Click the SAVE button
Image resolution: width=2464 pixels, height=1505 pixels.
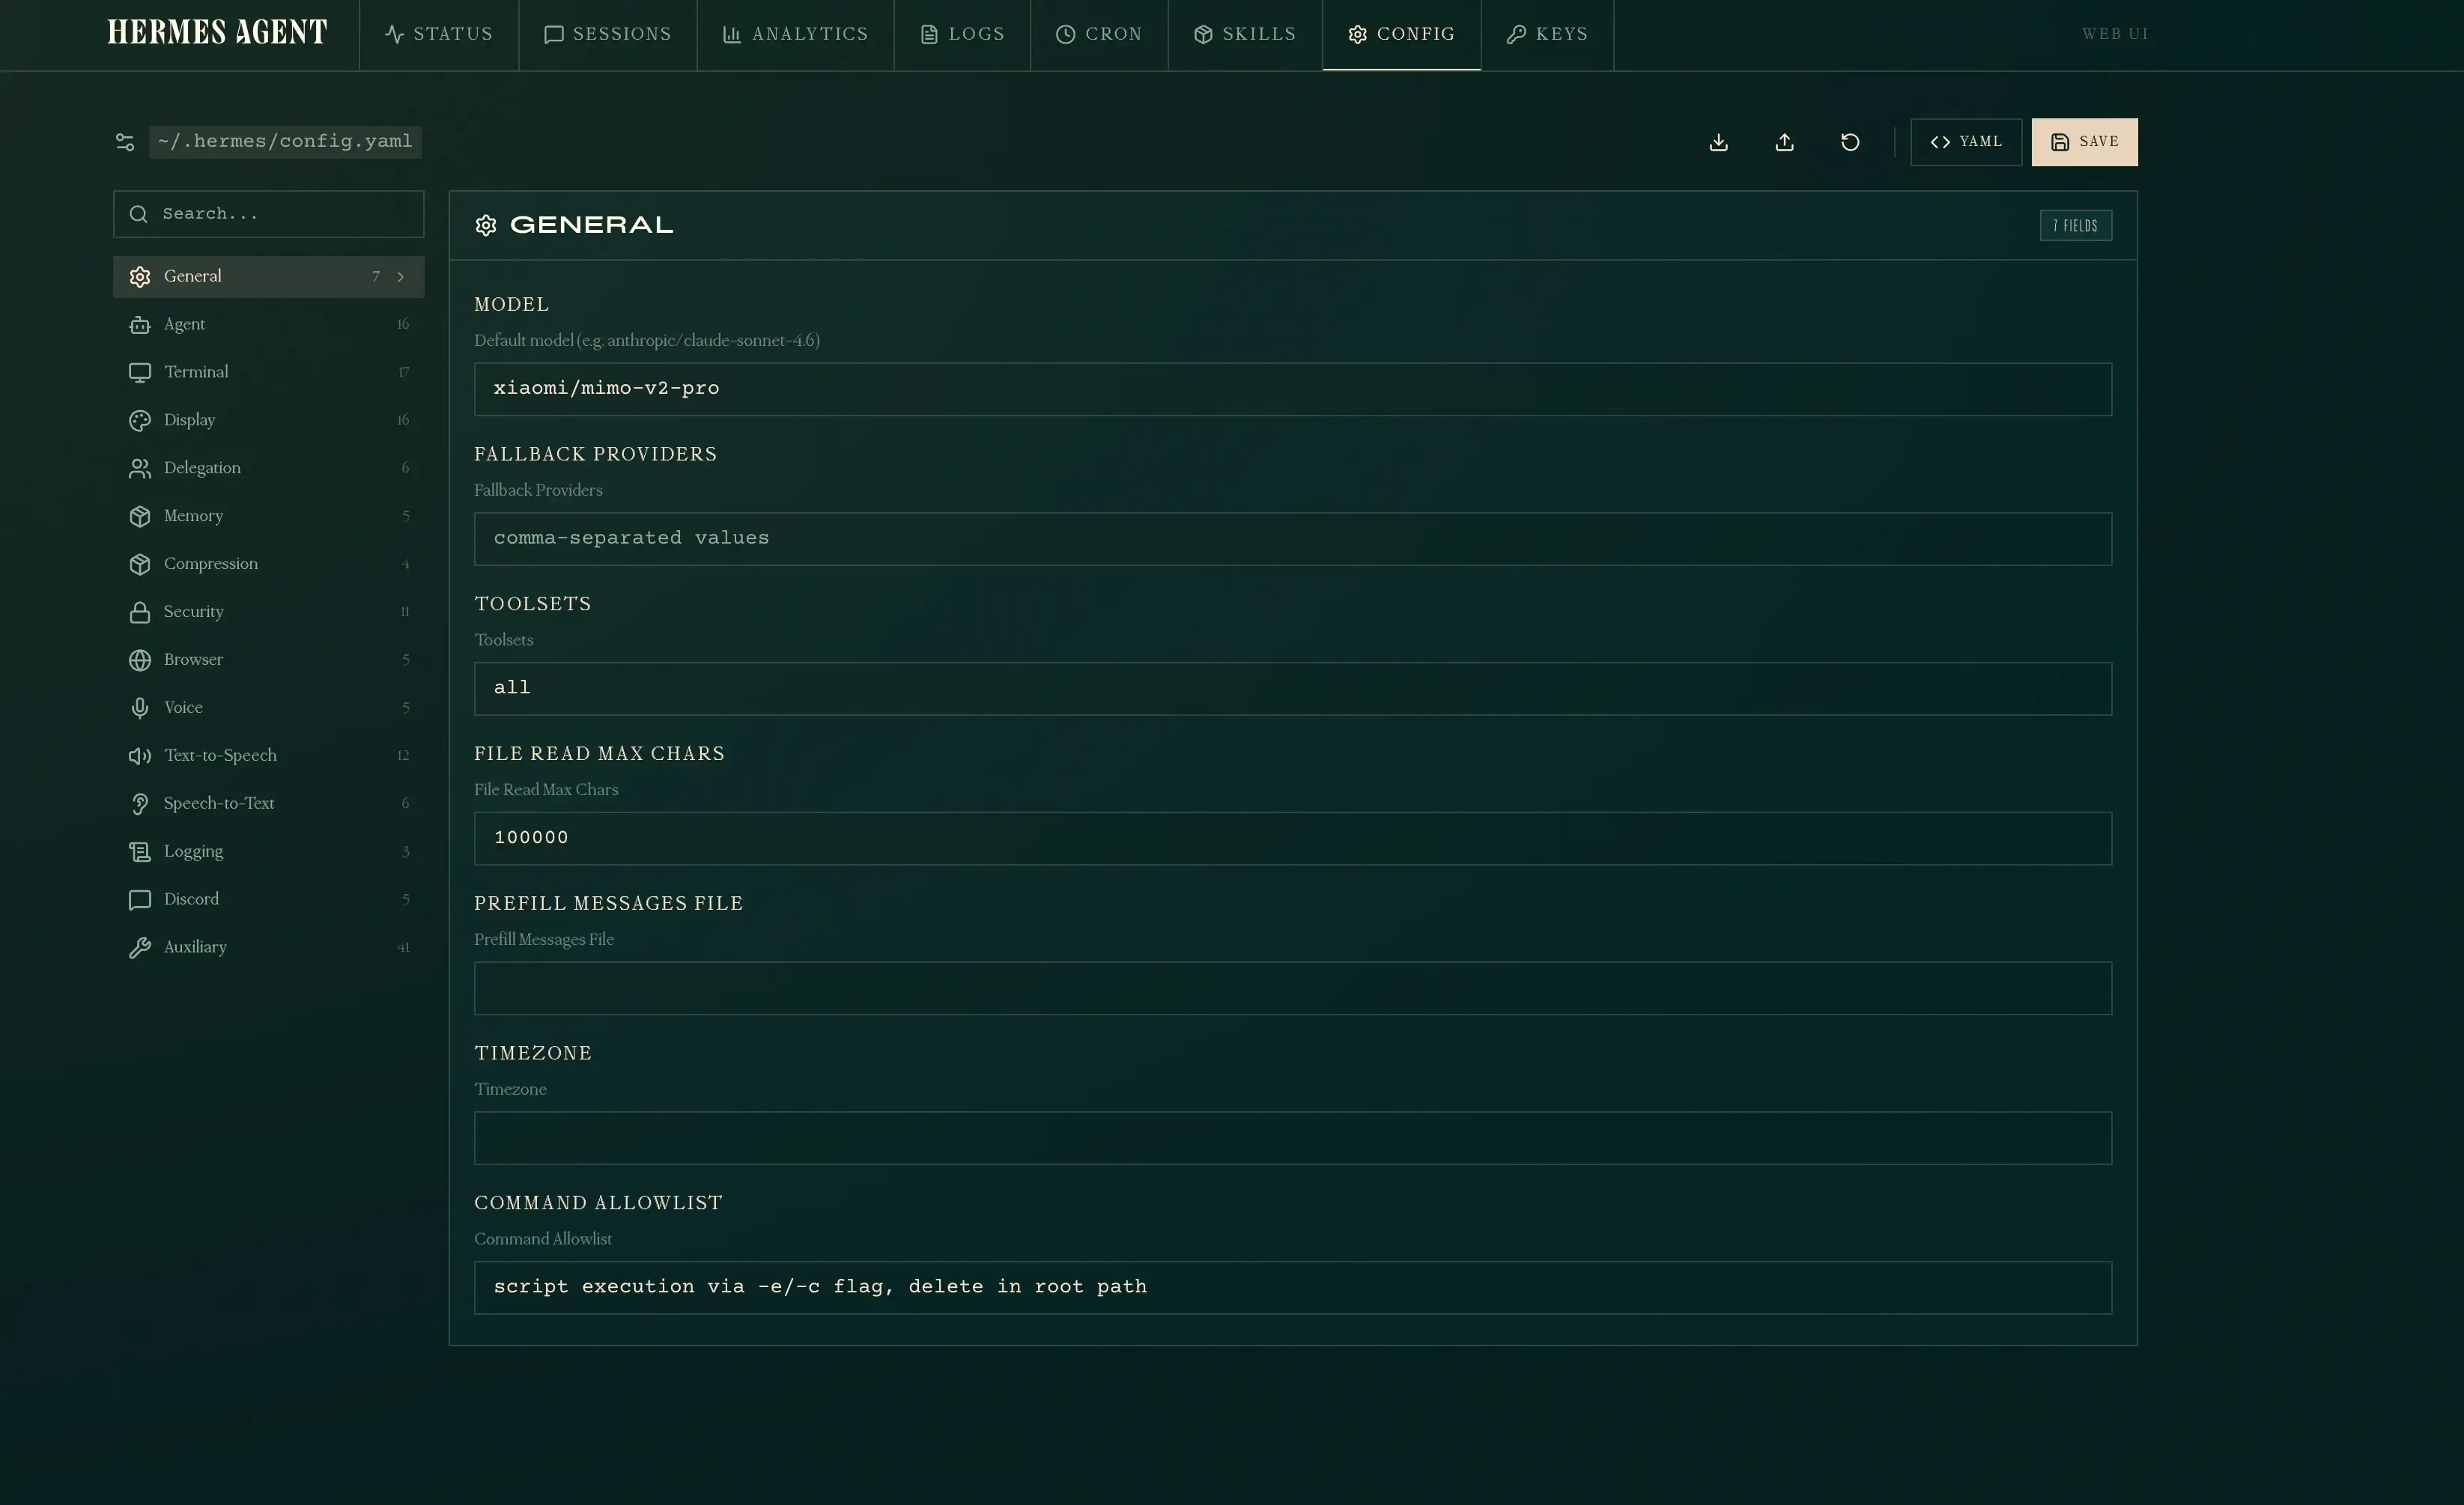pos(2084,141)
